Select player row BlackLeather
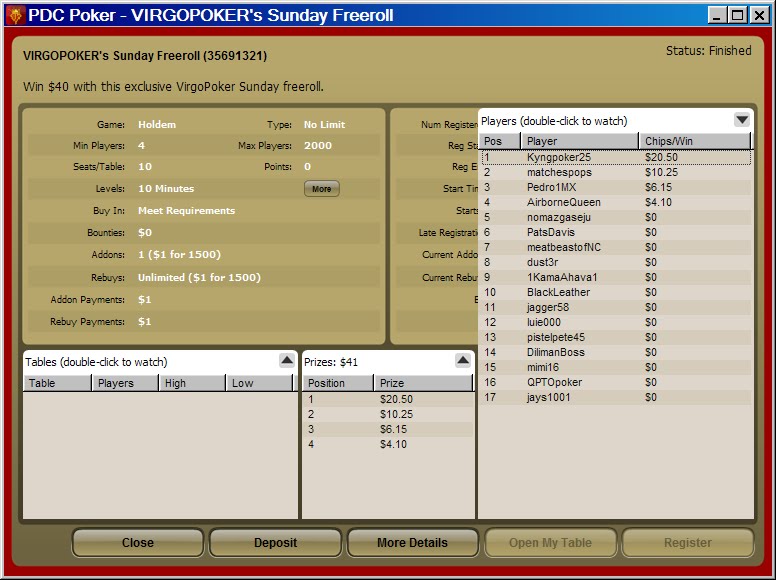Image resolution: width=776 pixels, height=580 pixels. tap(616, 292)
